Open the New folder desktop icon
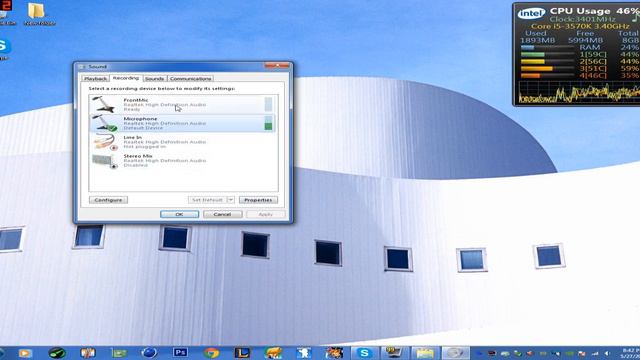640x360 pixels. [x=39, y=13]
